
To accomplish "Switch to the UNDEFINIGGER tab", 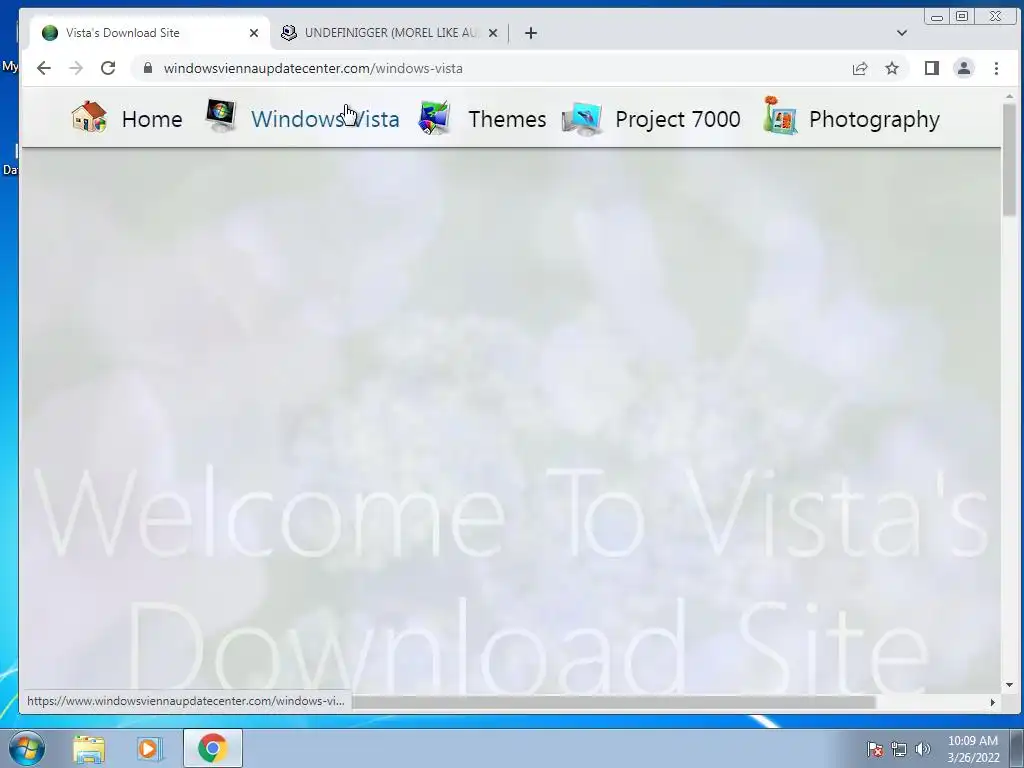I will (391, 33).
